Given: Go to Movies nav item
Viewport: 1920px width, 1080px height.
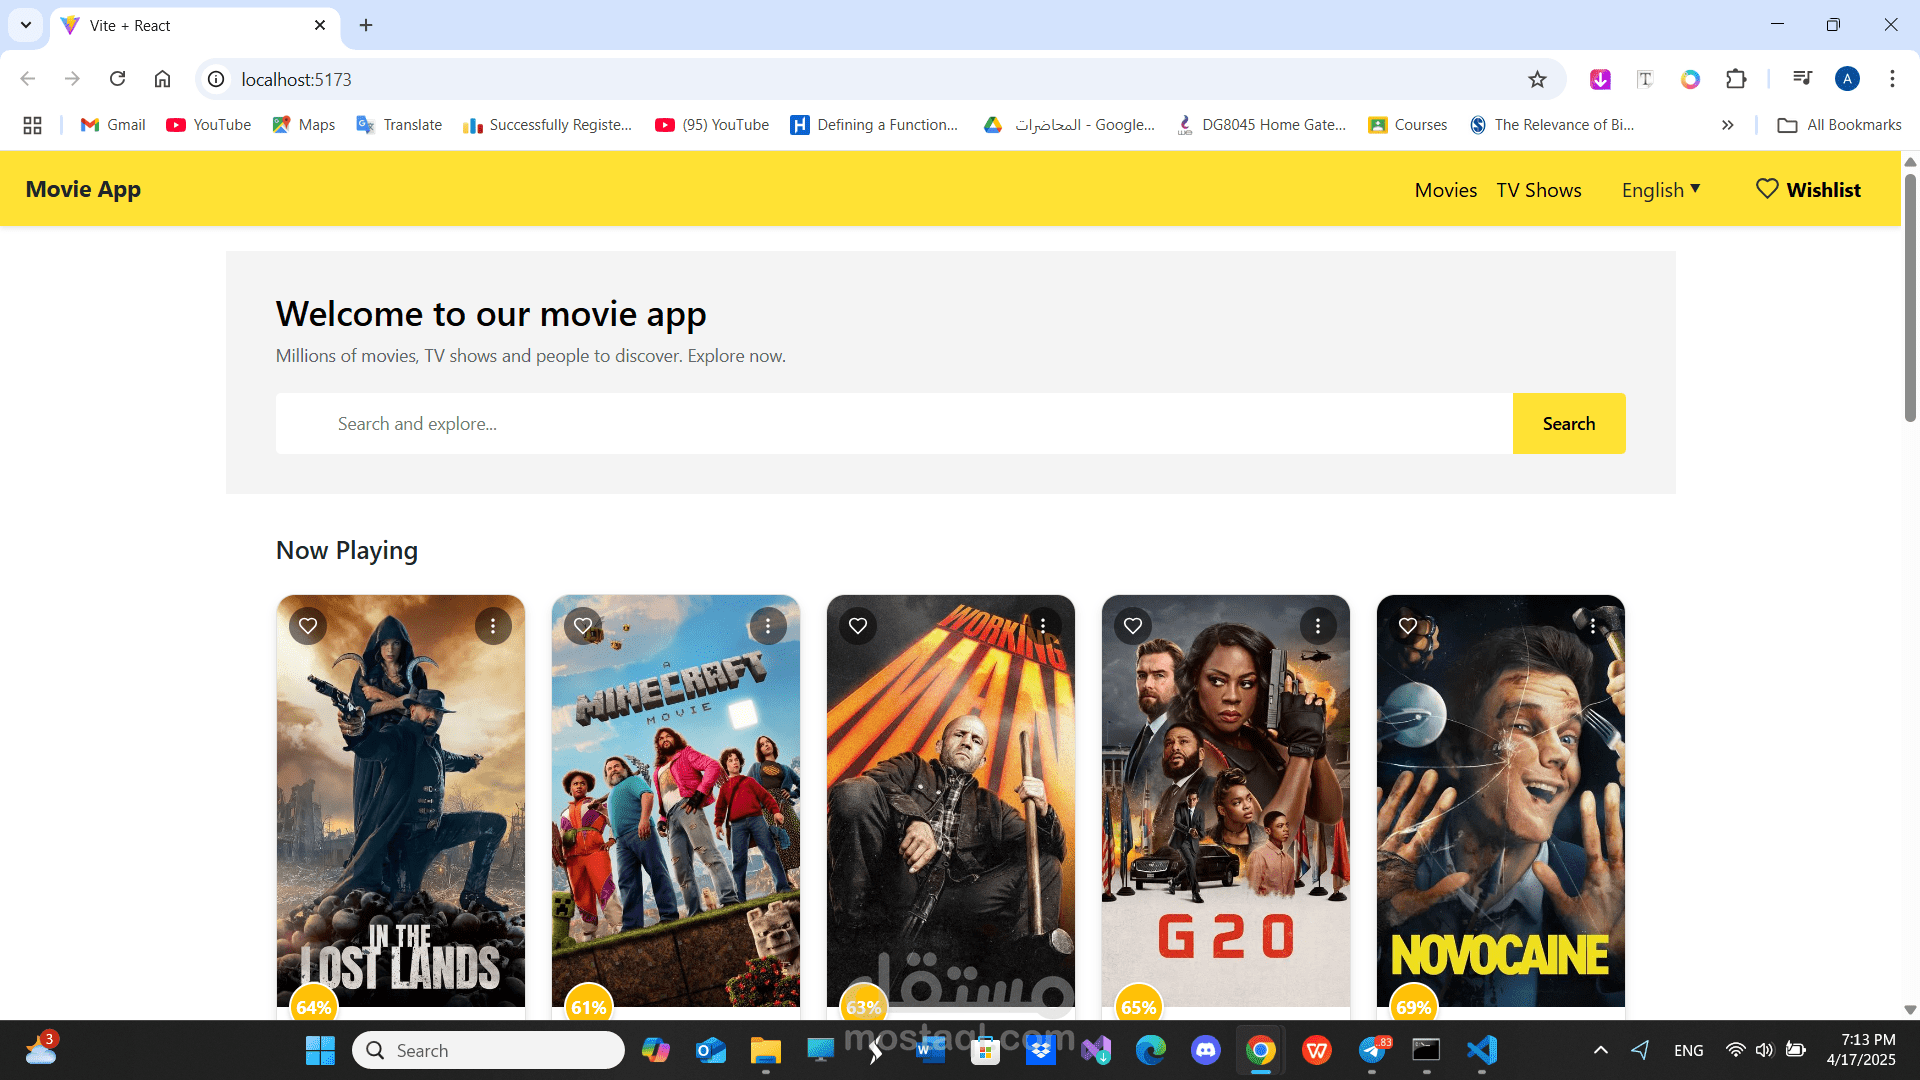Looking at the screenshot, I should [x=1445, y=190].
